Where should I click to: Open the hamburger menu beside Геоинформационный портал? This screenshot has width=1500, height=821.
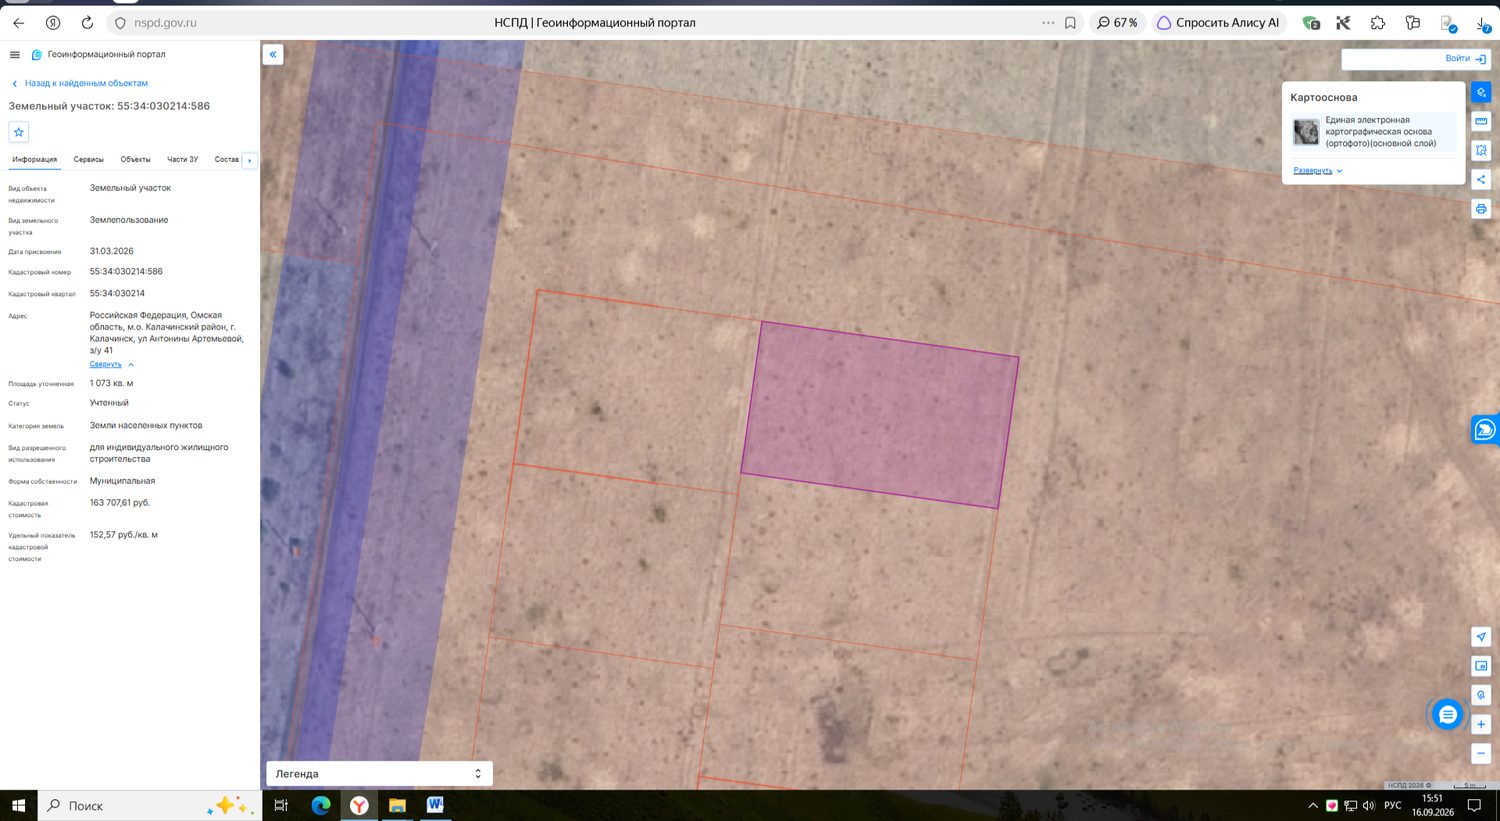pos(14,55)
